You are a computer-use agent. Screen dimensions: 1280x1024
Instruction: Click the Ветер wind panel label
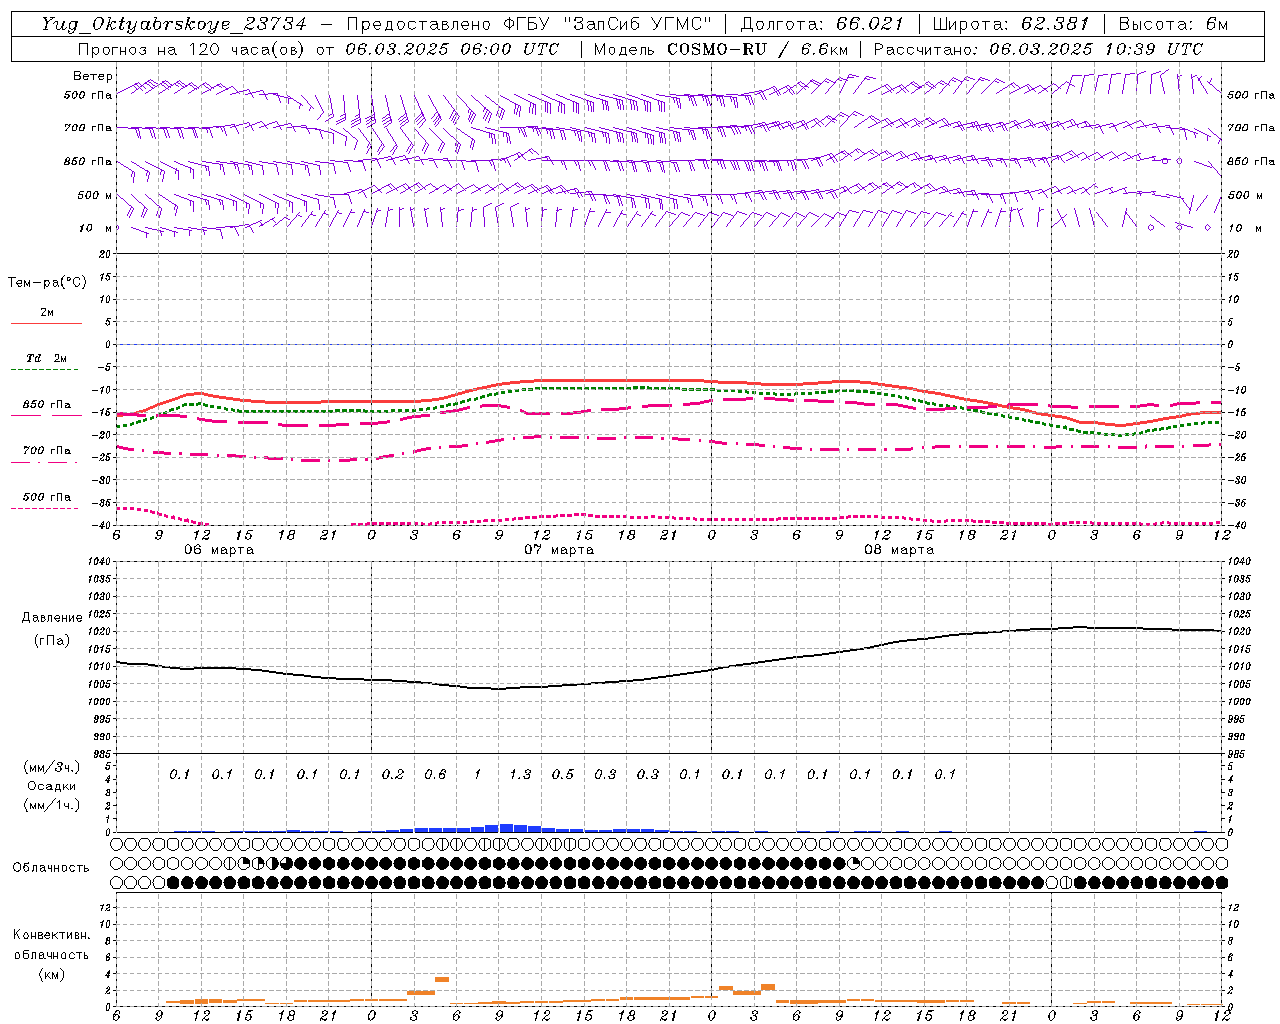[x=93, y=76]
